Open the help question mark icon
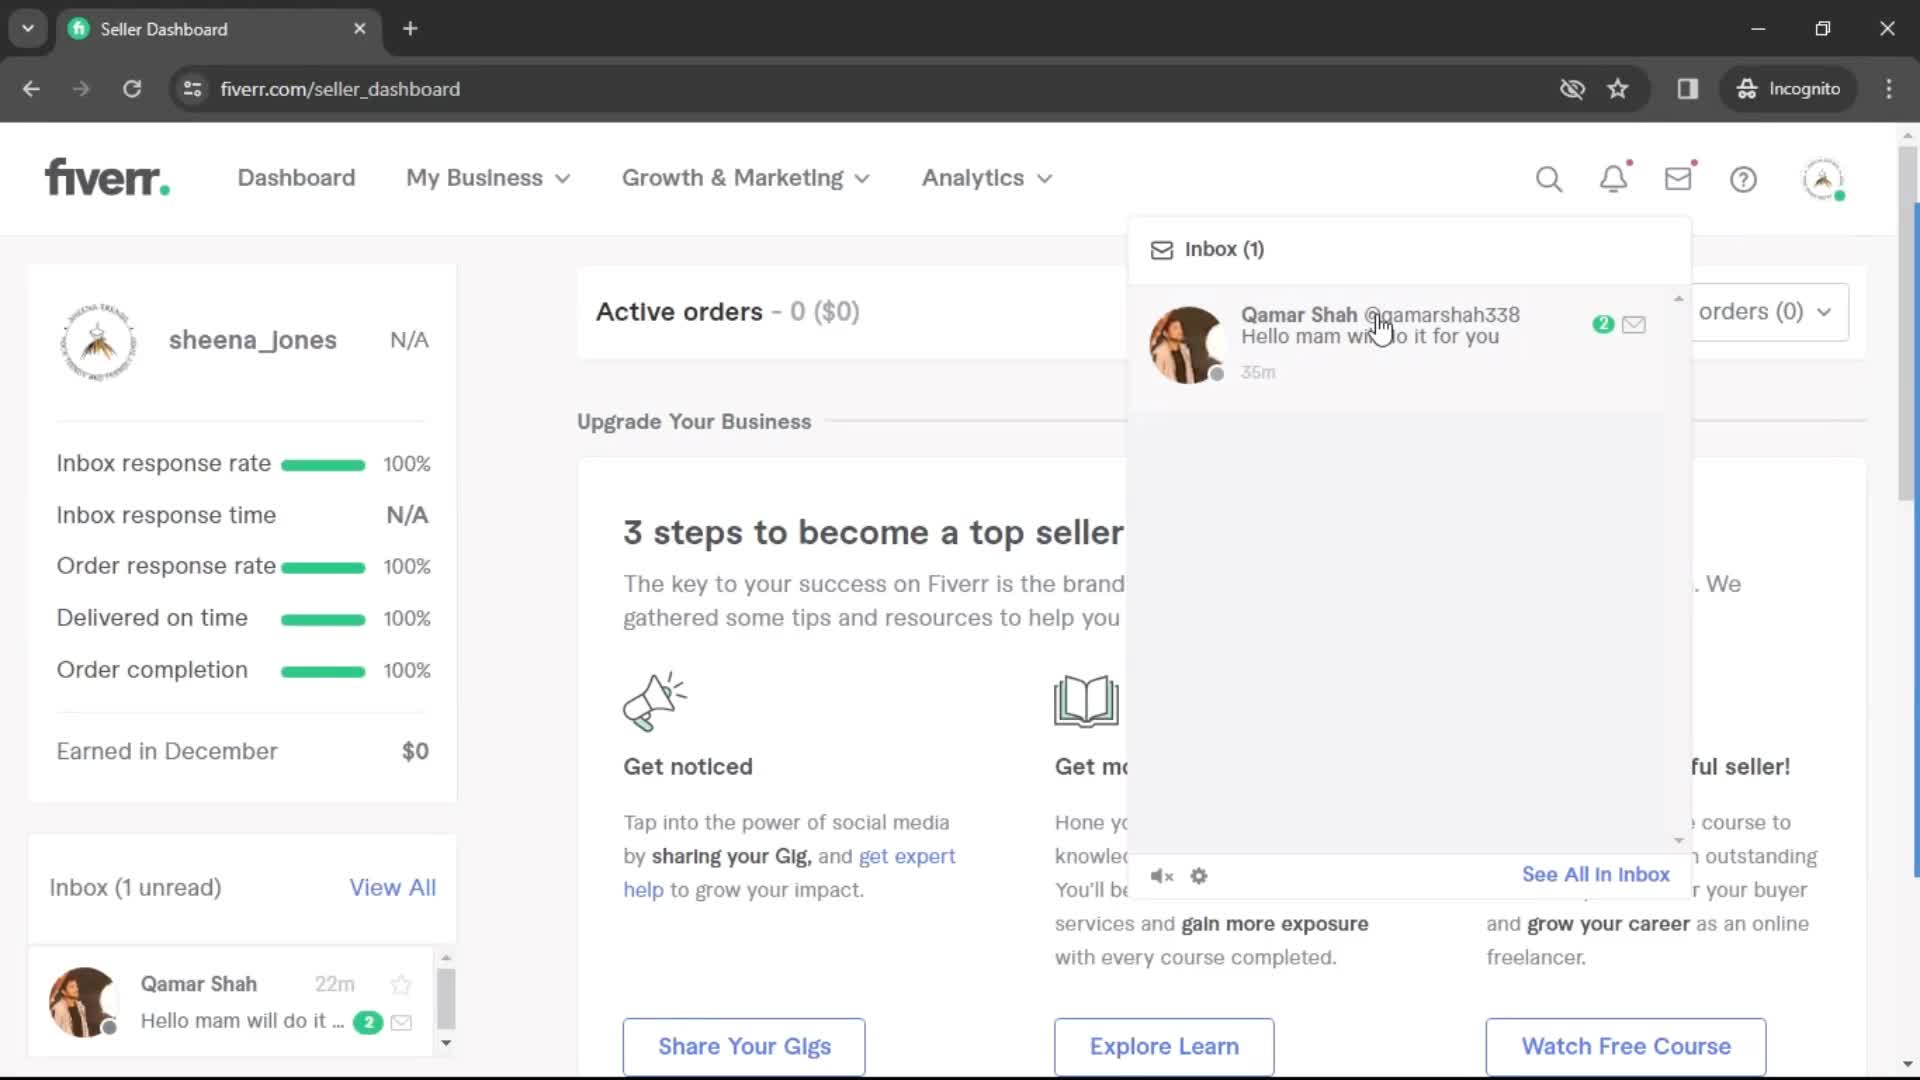Screen dimensions: 1920x1080 1743,179
